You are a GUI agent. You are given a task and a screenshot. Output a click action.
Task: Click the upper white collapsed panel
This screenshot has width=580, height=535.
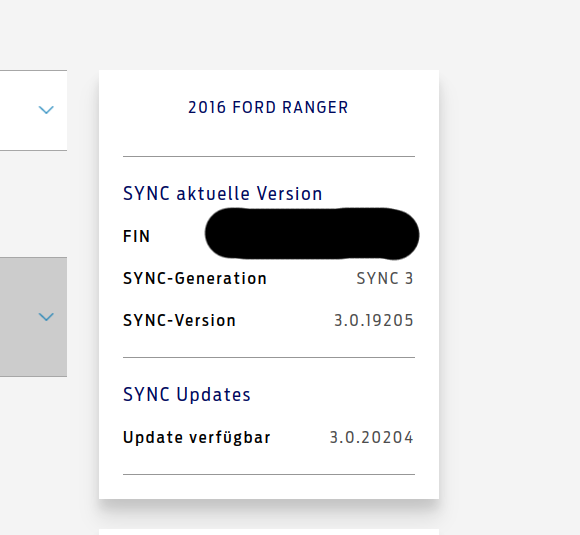pos(33,110)
